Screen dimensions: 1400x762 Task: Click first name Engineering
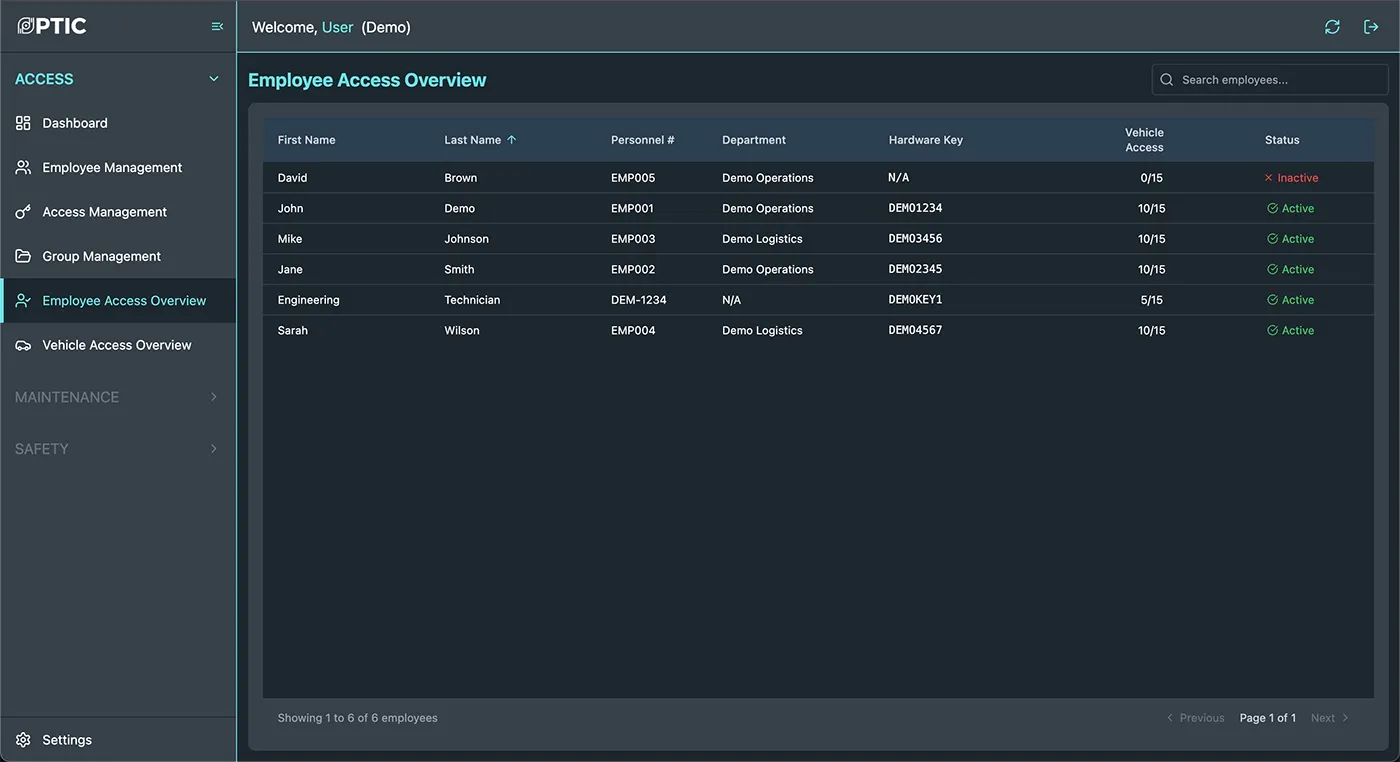pos(309,300)
